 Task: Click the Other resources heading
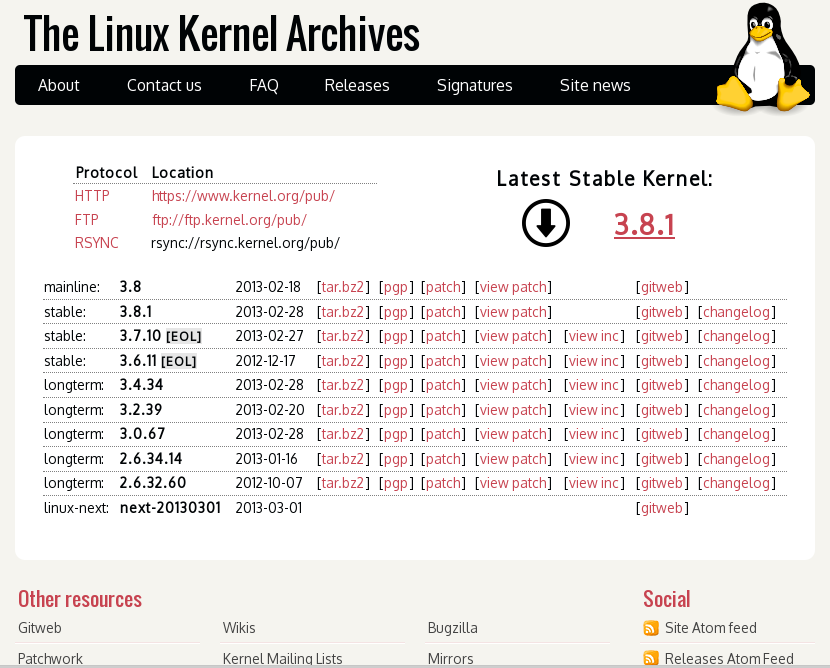pos(80,599)
